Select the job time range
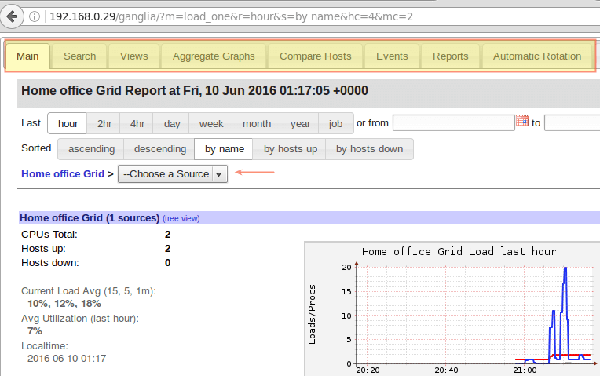 pos(336,123)
